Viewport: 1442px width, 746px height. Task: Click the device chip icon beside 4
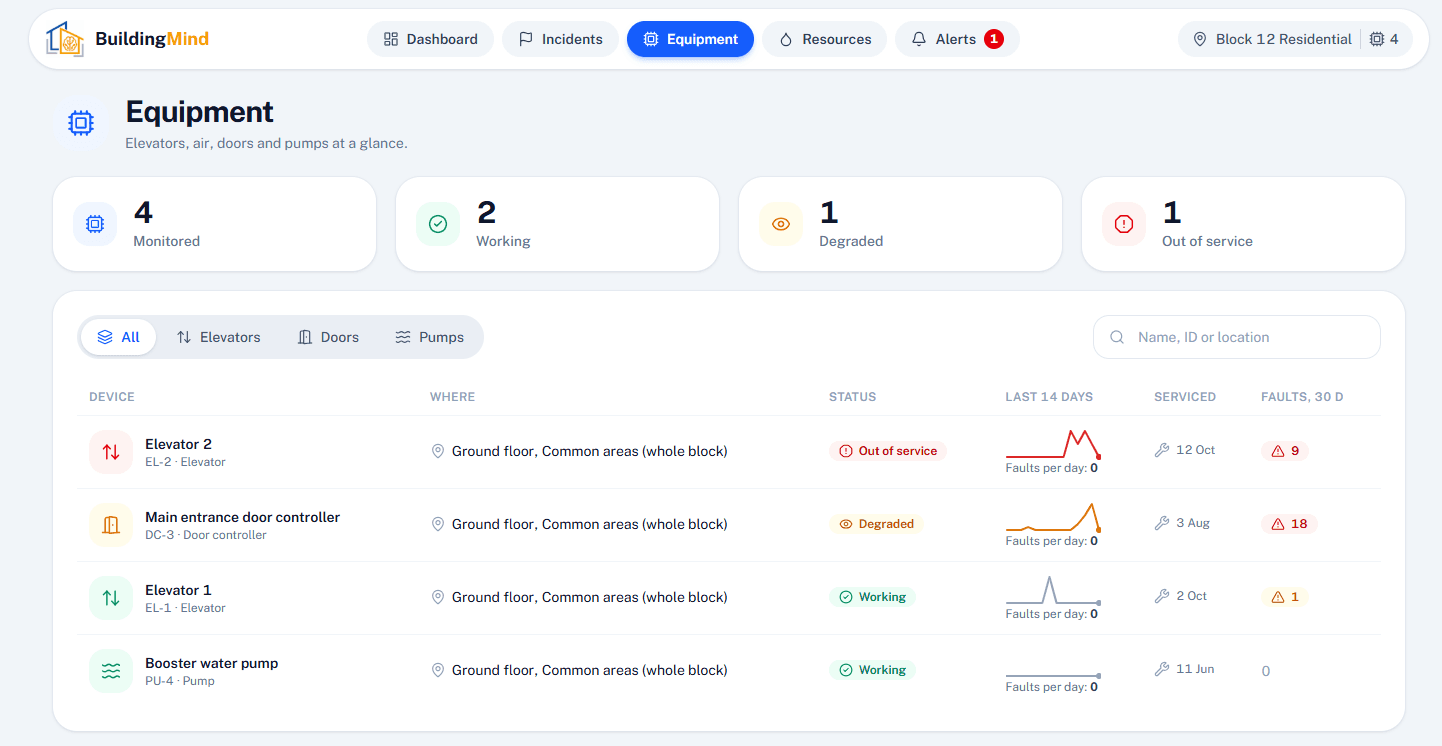[1377, 39]
